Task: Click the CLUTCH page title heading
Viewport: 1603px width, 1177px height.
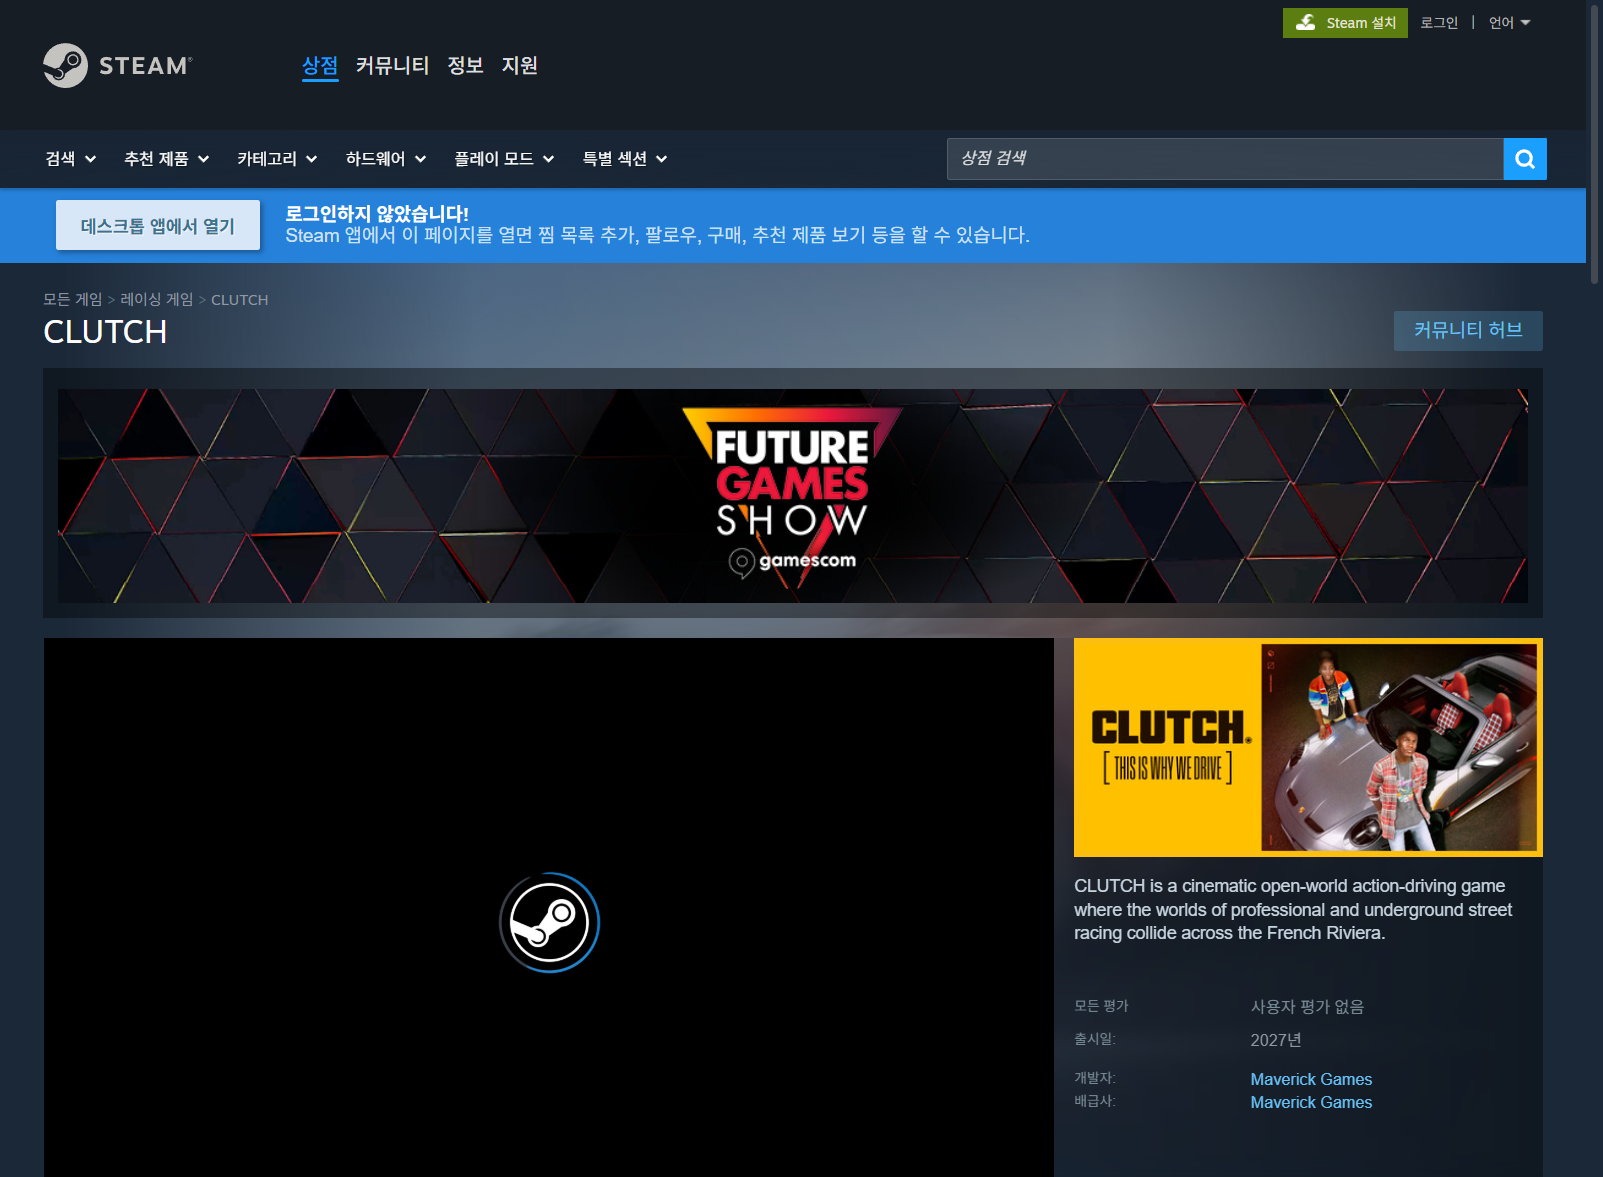Action: 105,332
